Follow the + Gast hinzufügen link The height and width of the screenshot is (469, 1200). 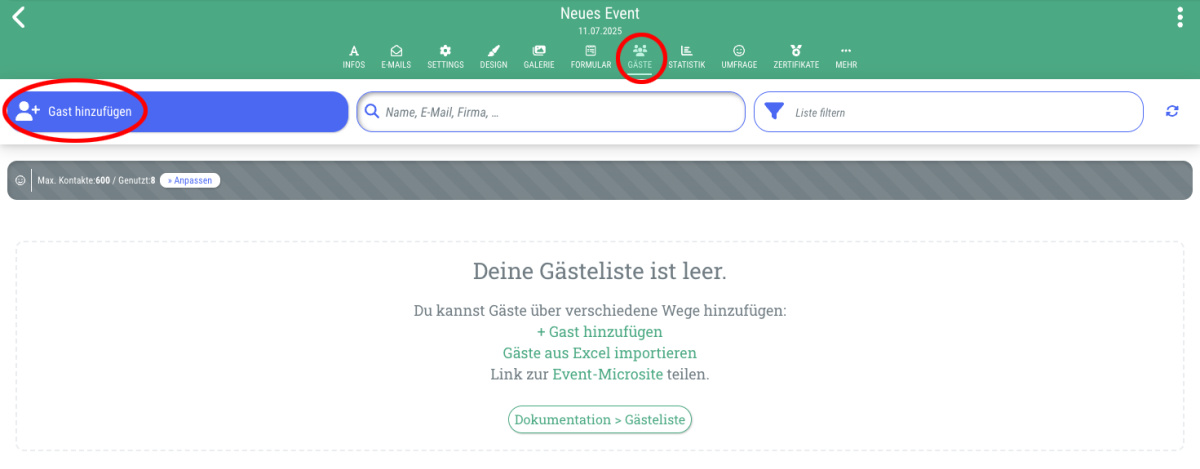coord(600,332)
